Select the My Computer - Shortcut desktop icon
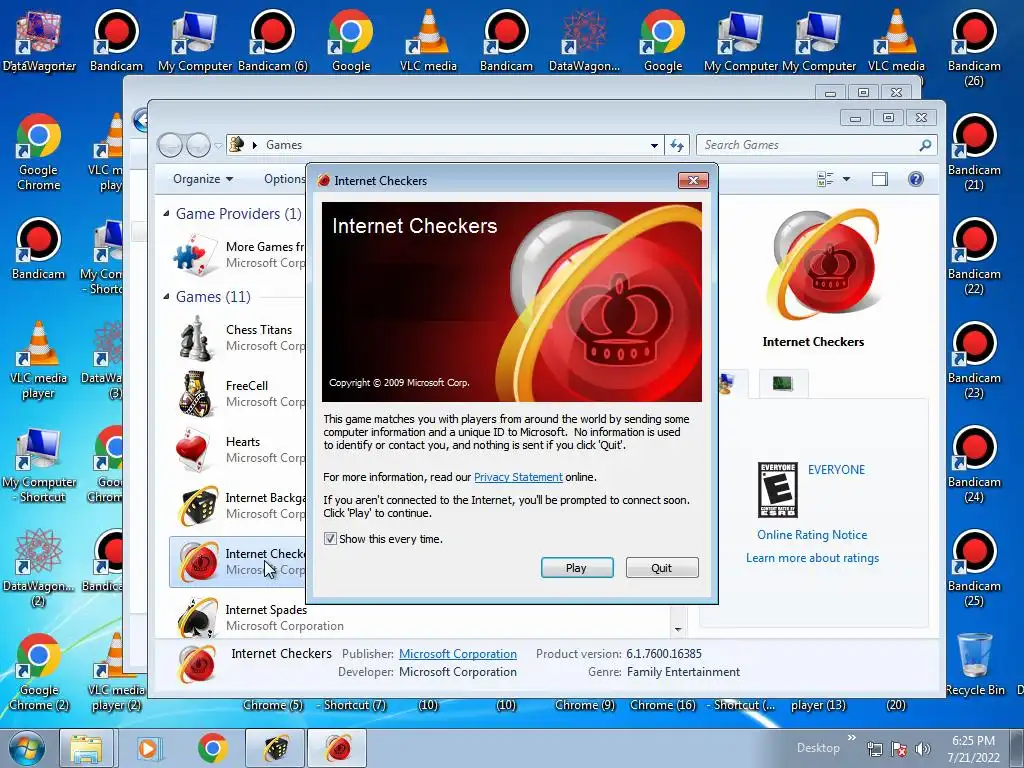The image size is (1024, 768). (x=39, y=464)
